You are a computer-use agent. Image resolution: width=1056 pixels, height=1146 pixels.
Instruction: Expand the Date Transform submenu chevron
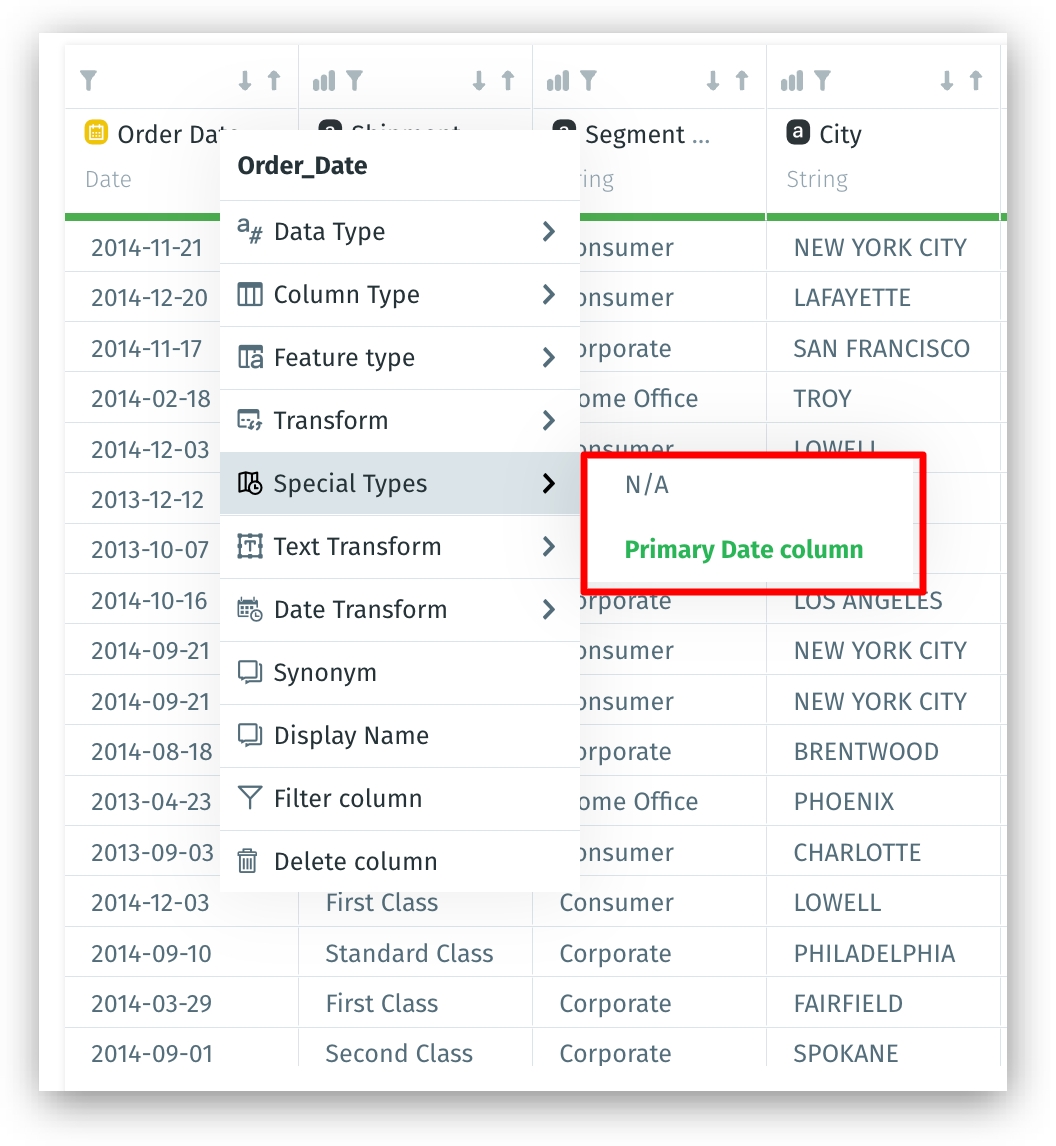tap(548, 609)
